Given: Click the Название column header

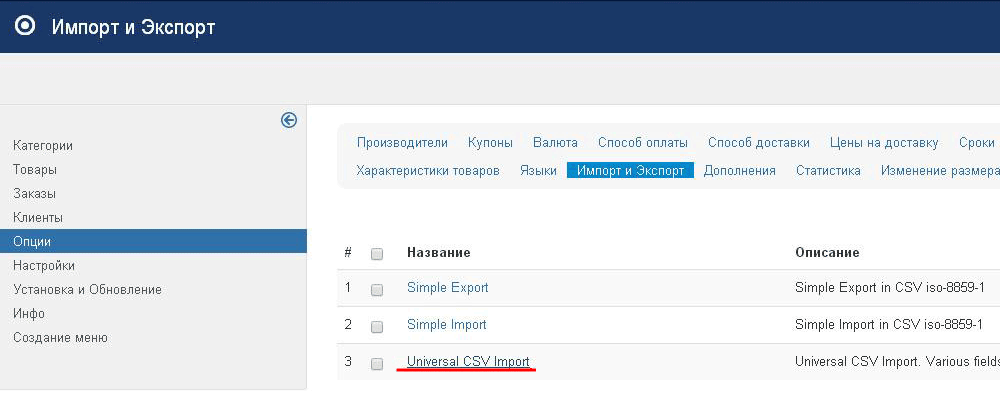Looking at the screenshot, I should tap(438, 253).
